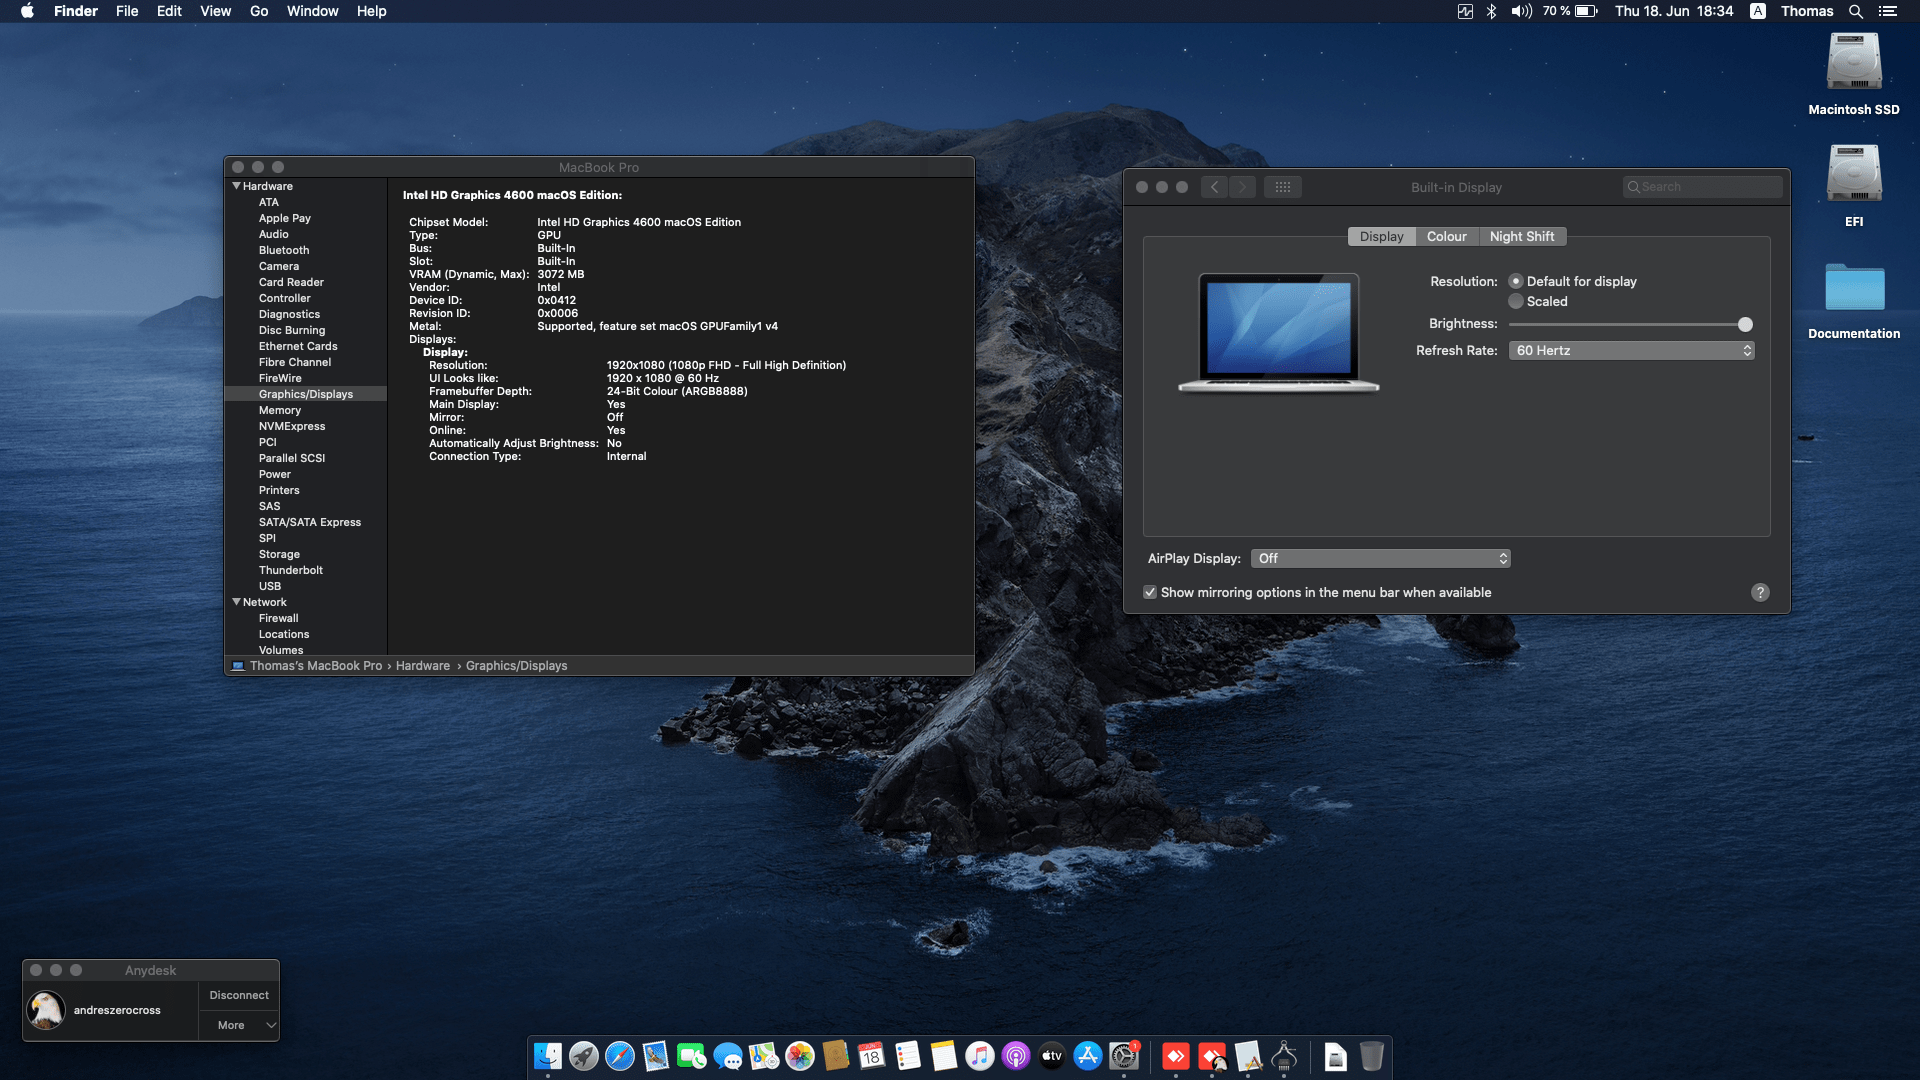Open the View menu
This screenshot has width=1920, height=1080.
tap(215, 11)
